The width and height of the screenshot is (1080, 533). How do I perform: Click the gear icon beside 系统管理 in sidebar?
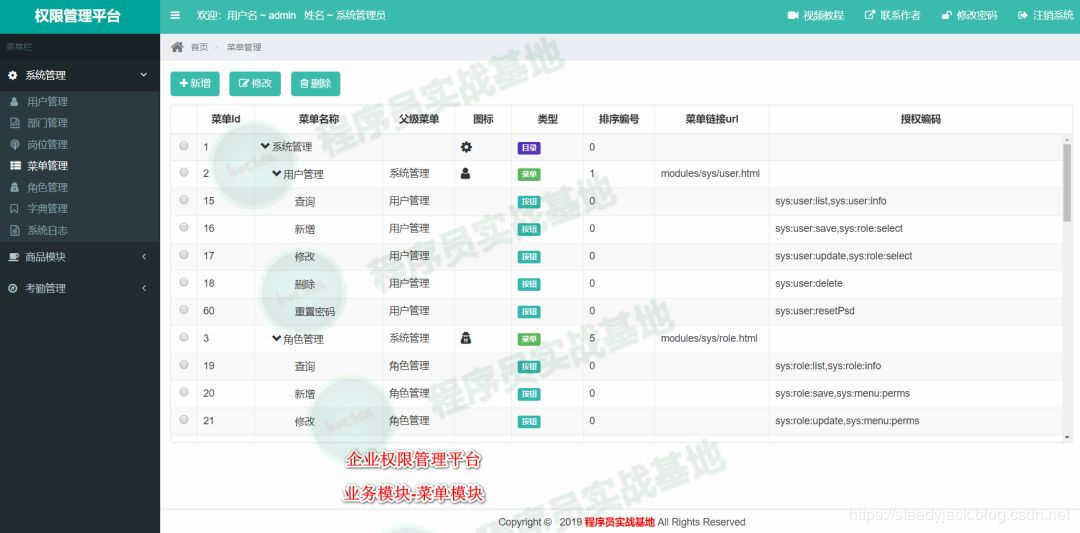(x=12, y=76)
